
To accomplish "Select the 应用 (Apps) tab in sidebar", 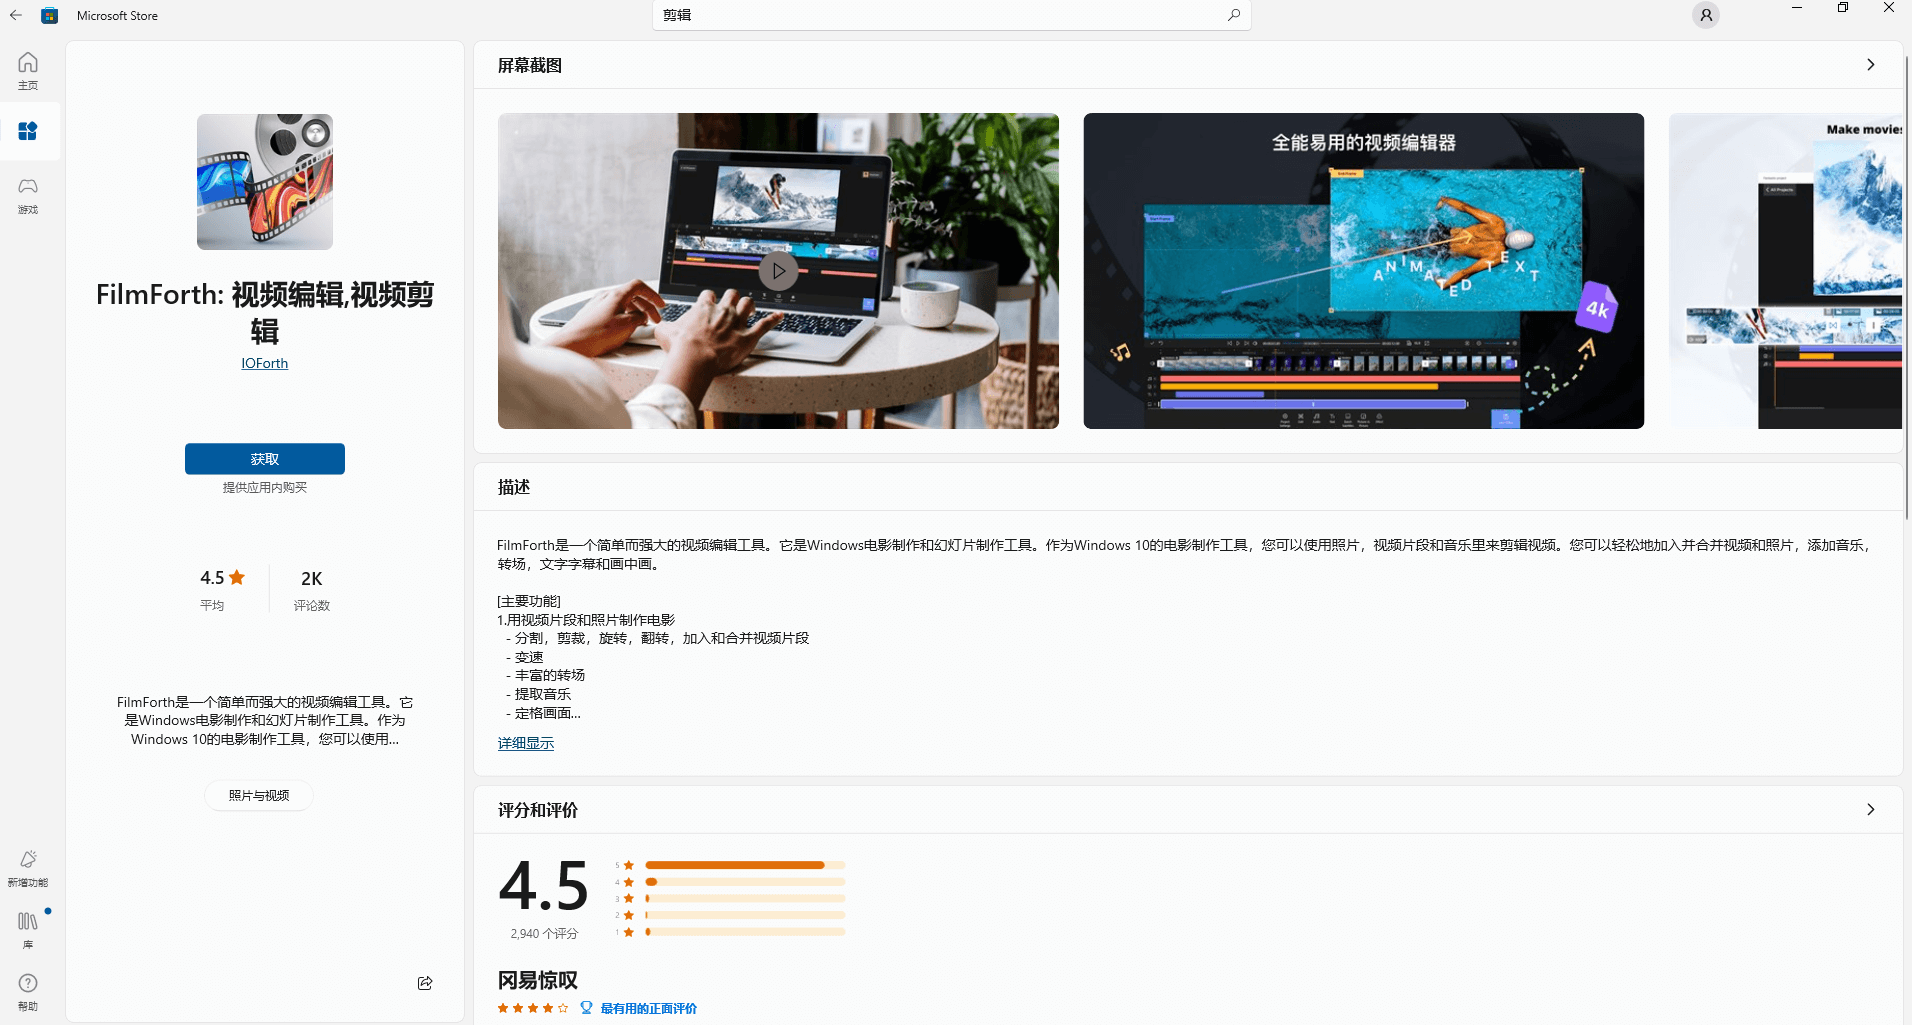I will (28, 130).
